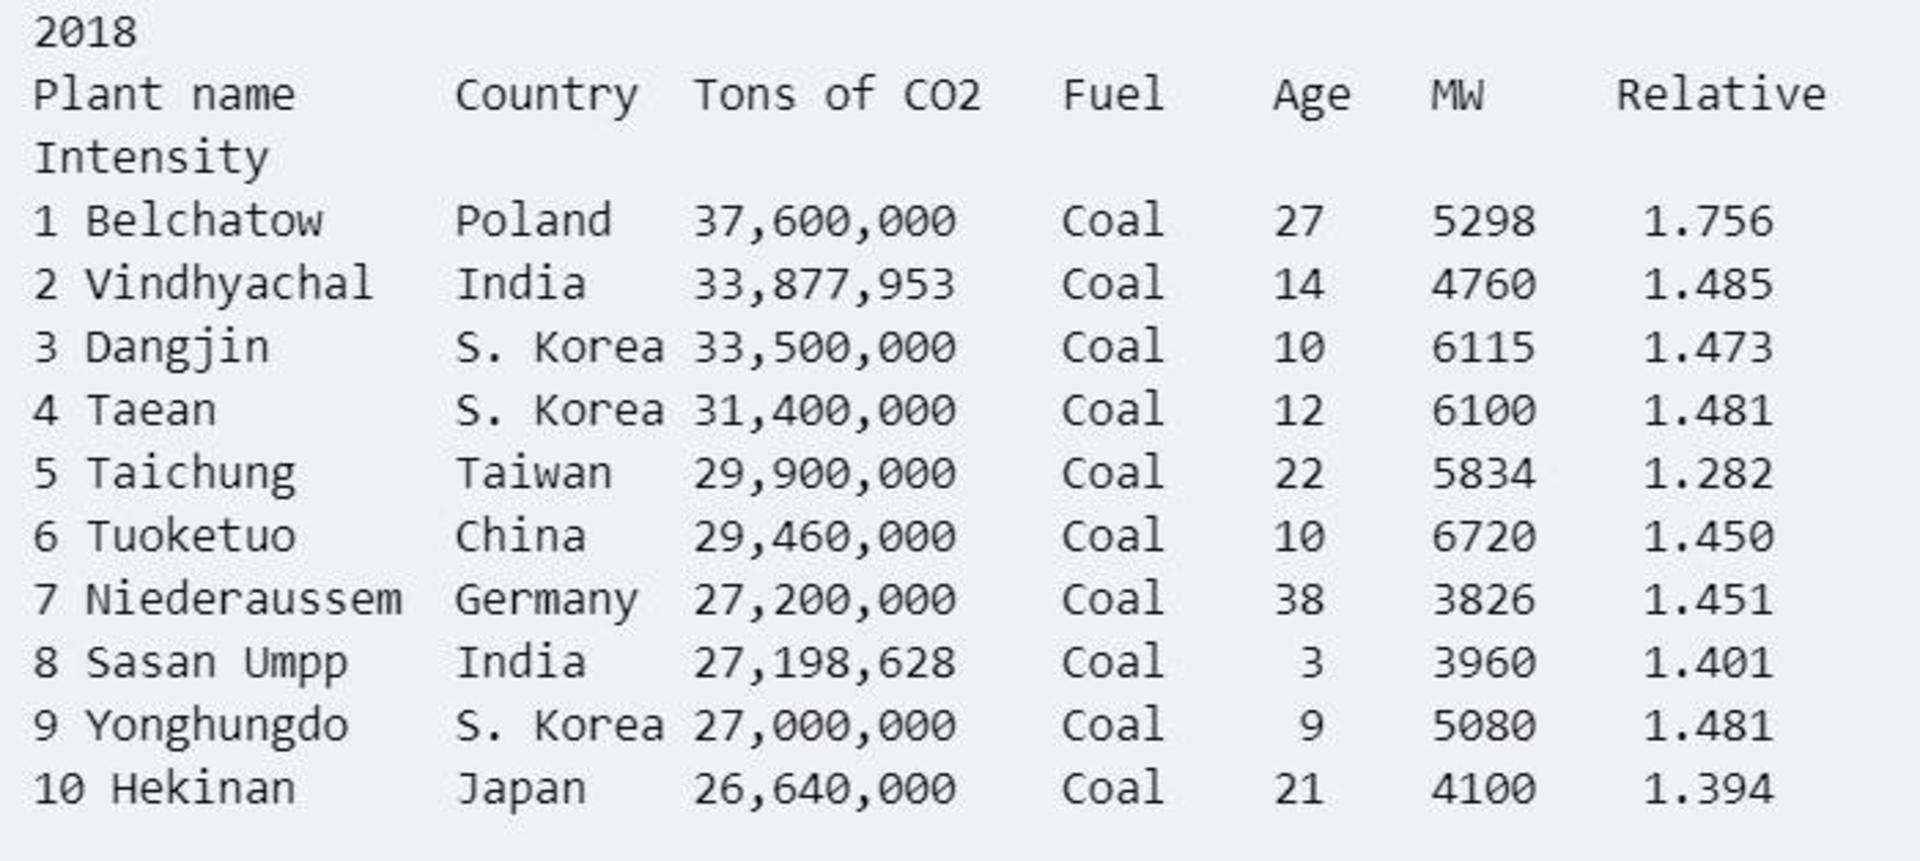
Task: Select the Fuel column header
Action: click(1113, 95)
